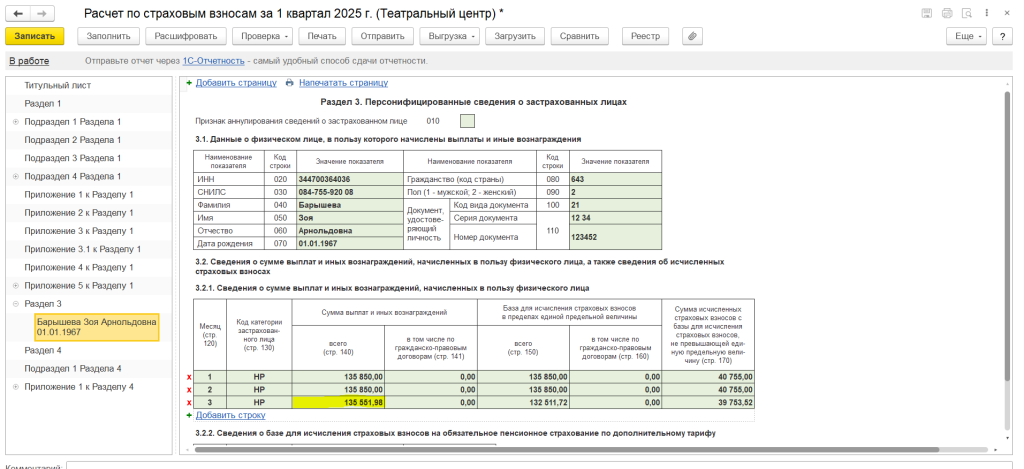Click the printer icon in title bar
This screenshot has height=469, width=1024.
pos(945,13)
